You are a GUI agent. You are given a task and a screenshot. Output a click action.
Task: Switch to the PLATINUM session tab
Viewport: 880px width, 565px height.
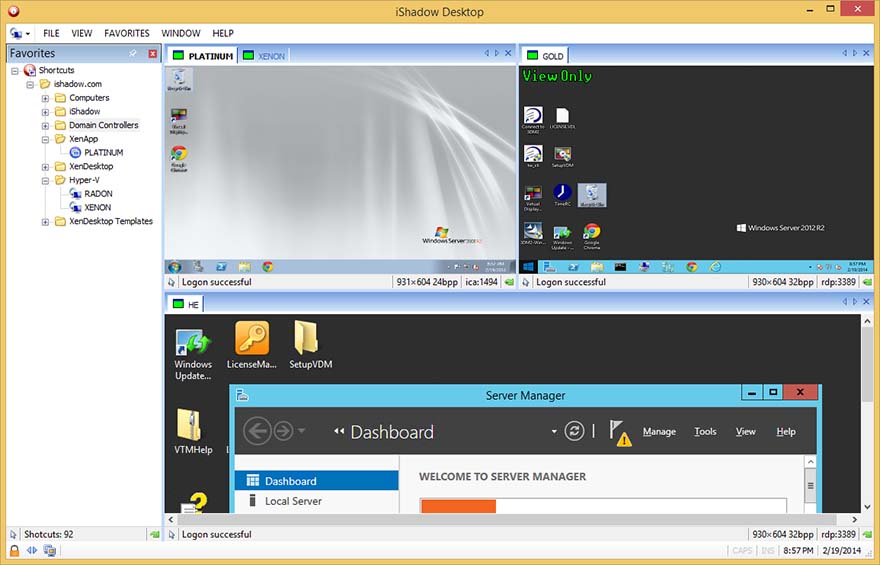tap(203, 56)
